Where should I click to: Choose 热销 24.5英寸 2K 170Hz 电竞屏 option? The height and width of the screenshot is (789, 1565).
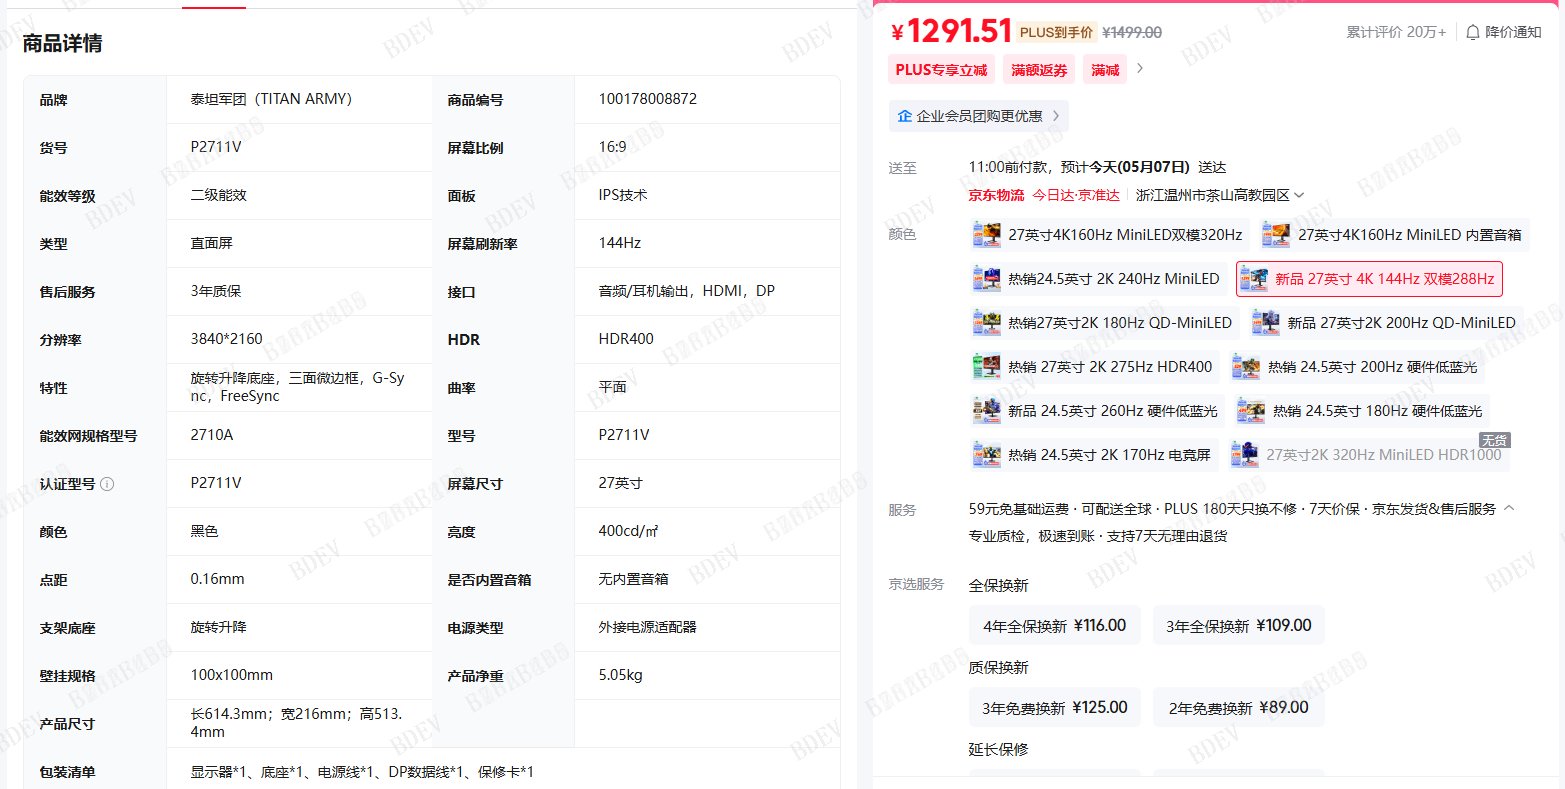pyautogui.click(x=1094, y=455)
